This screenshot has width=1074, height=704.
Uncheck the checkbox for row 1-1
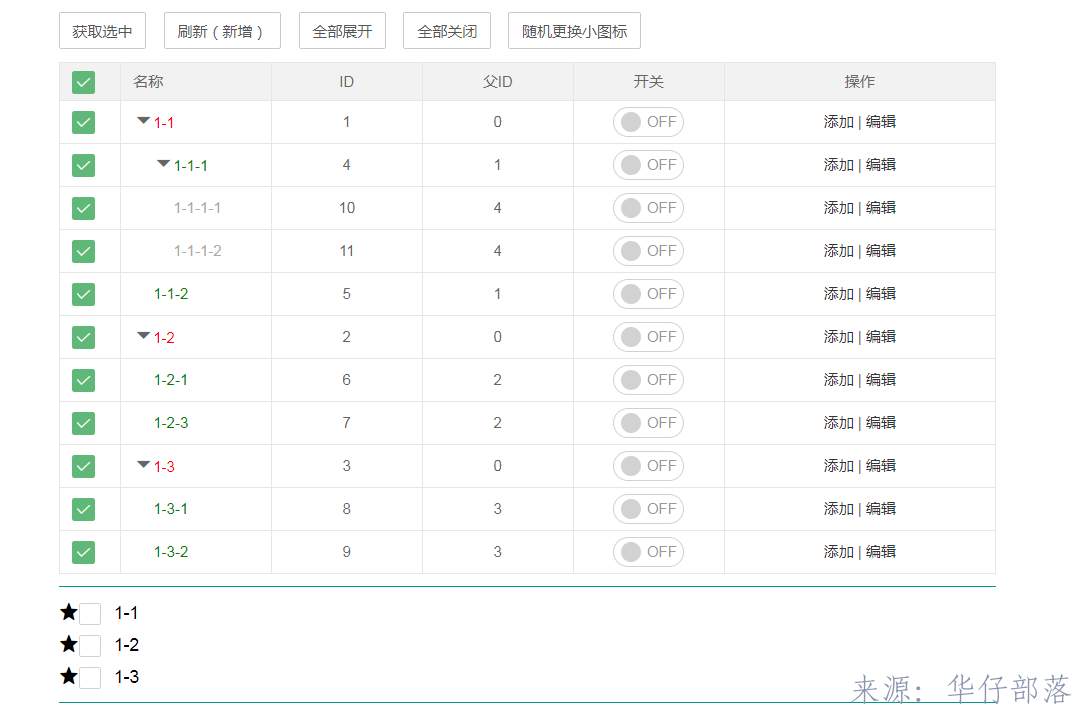coord(84,123)
